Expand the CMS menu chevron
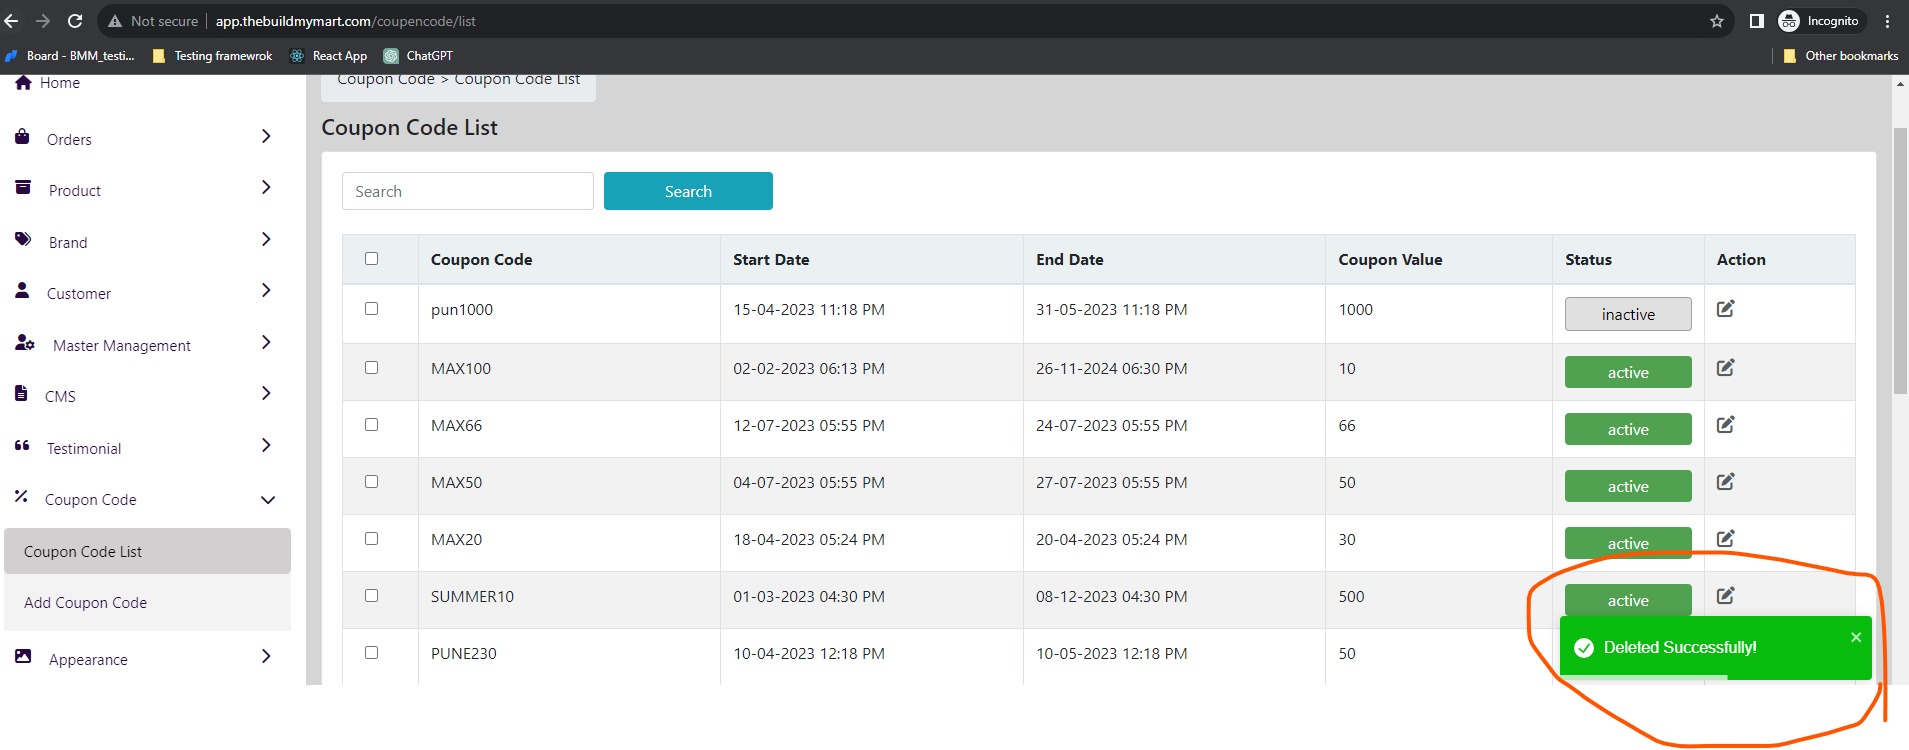This screenshot has height=750, width=1909. (266, 393)
